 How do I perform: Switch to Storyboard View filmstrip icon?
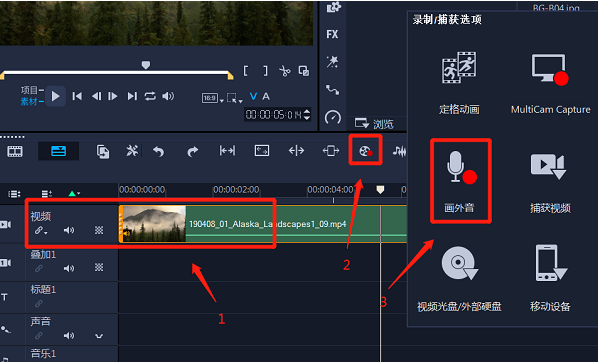(15, 151)
